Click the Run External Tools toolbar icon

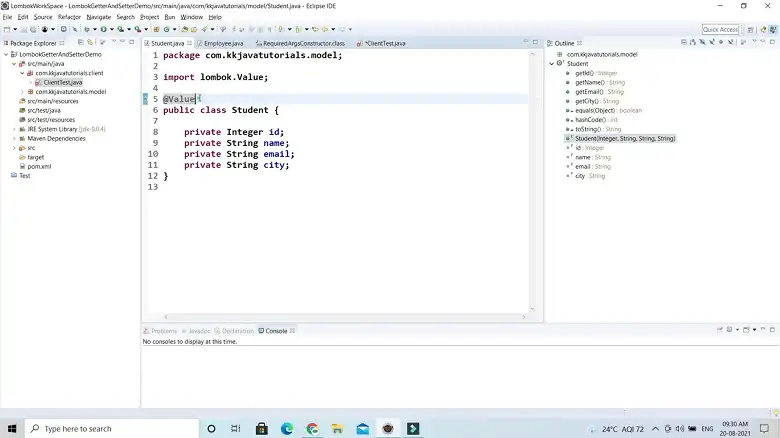137,29
